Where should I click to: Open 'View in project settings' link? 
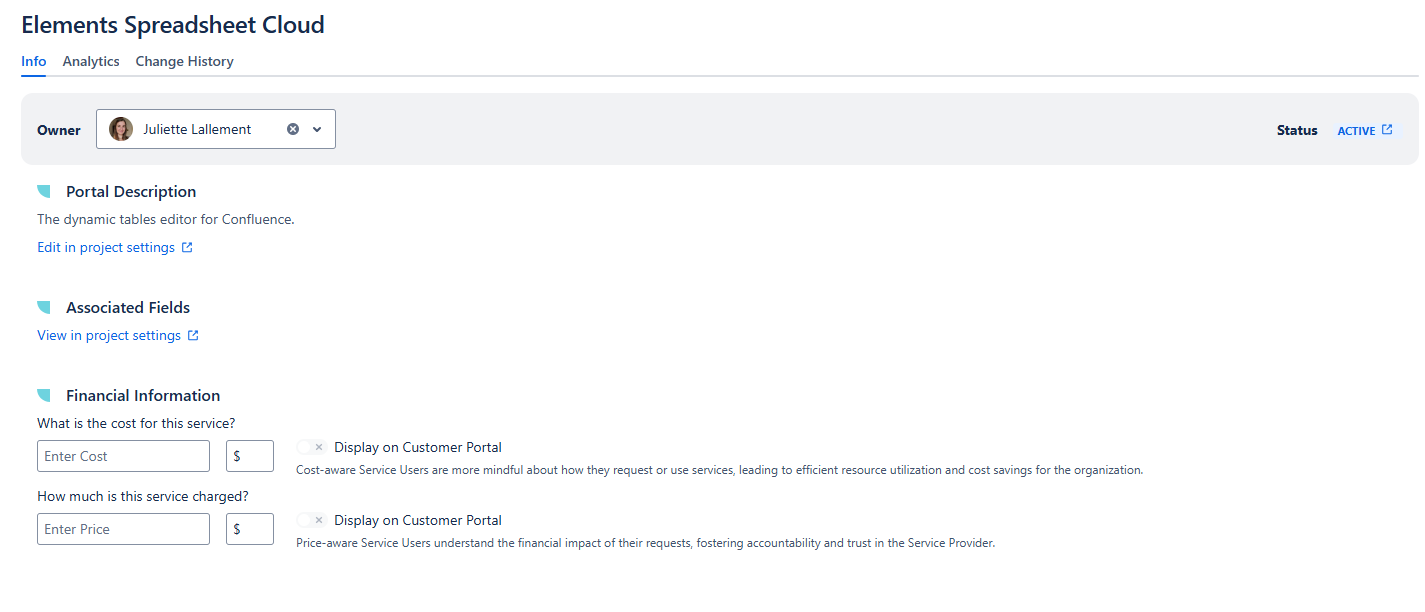click(x=109, y=336)
